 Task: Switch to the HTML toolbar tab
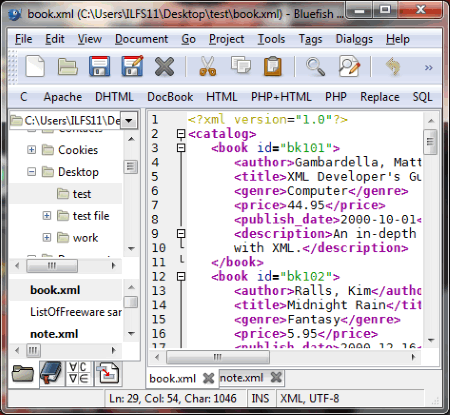tap(222, 97)
